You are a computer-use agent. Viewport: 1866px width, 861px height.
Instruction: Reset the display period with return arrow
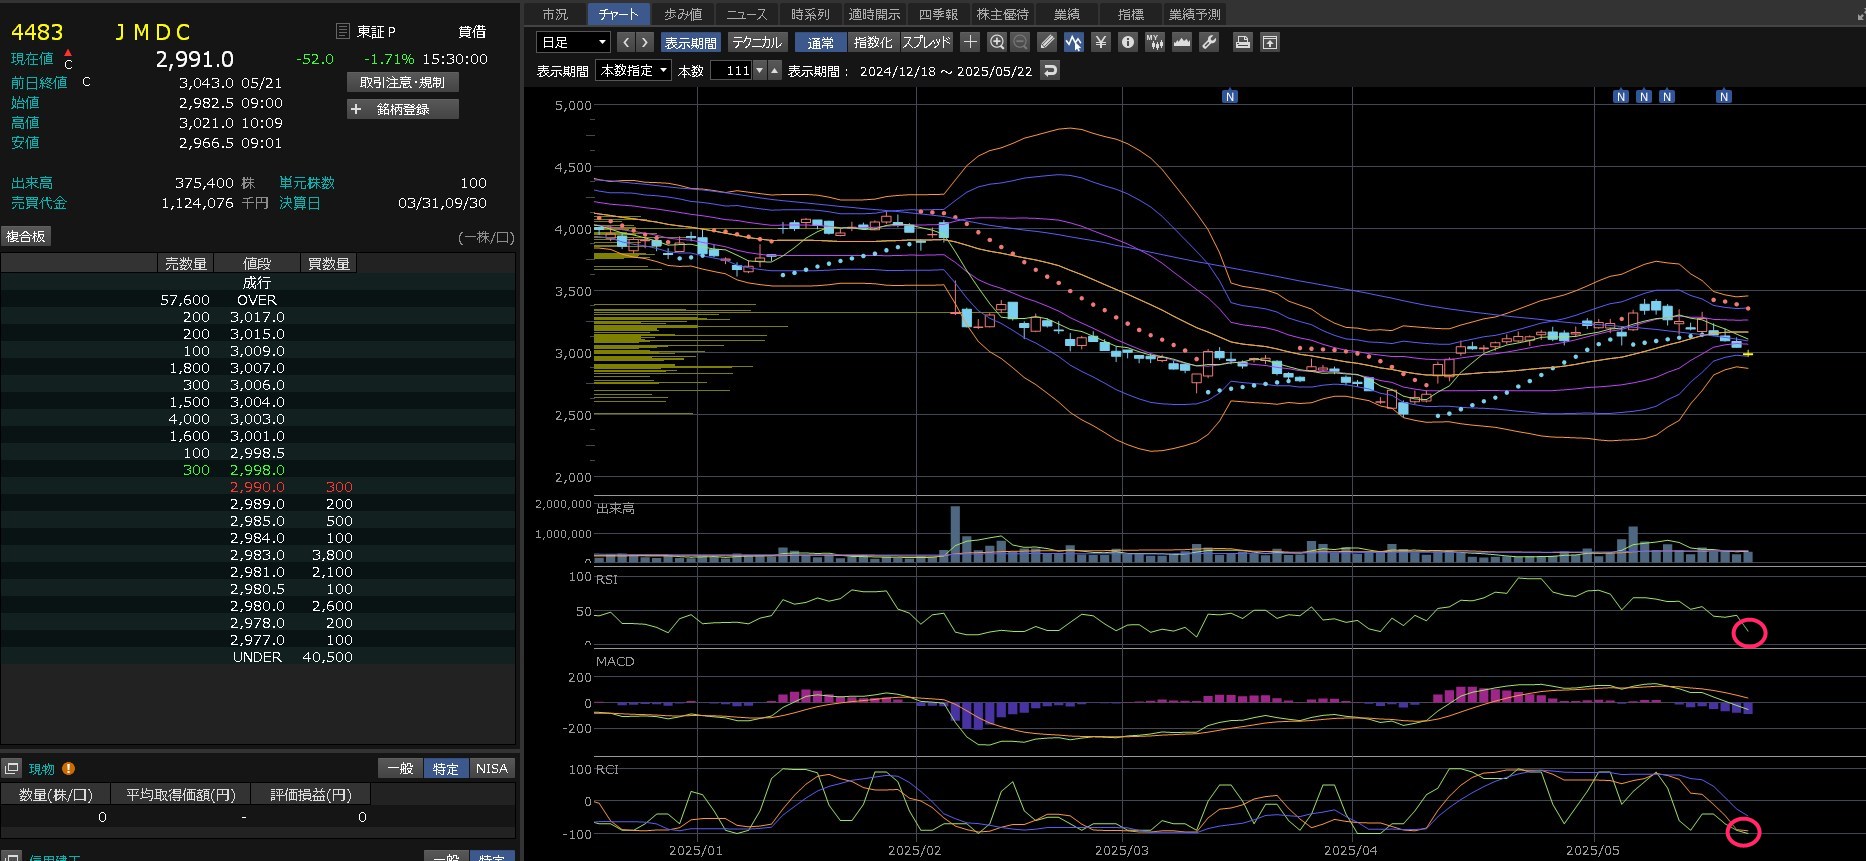coord(1050,70)
